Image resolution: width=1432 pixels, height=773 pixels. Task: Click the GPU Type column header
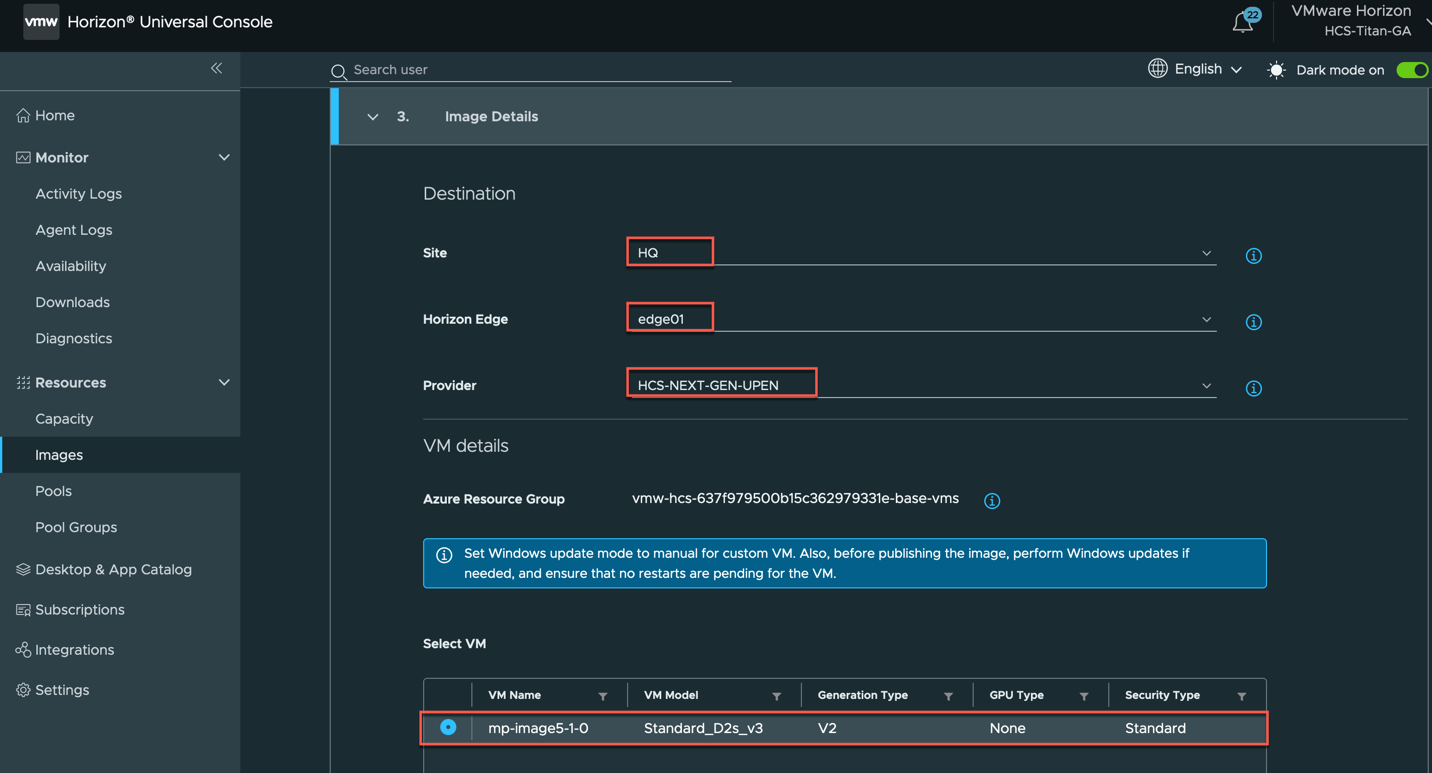pyautogui.click(x=1017, y=695)
